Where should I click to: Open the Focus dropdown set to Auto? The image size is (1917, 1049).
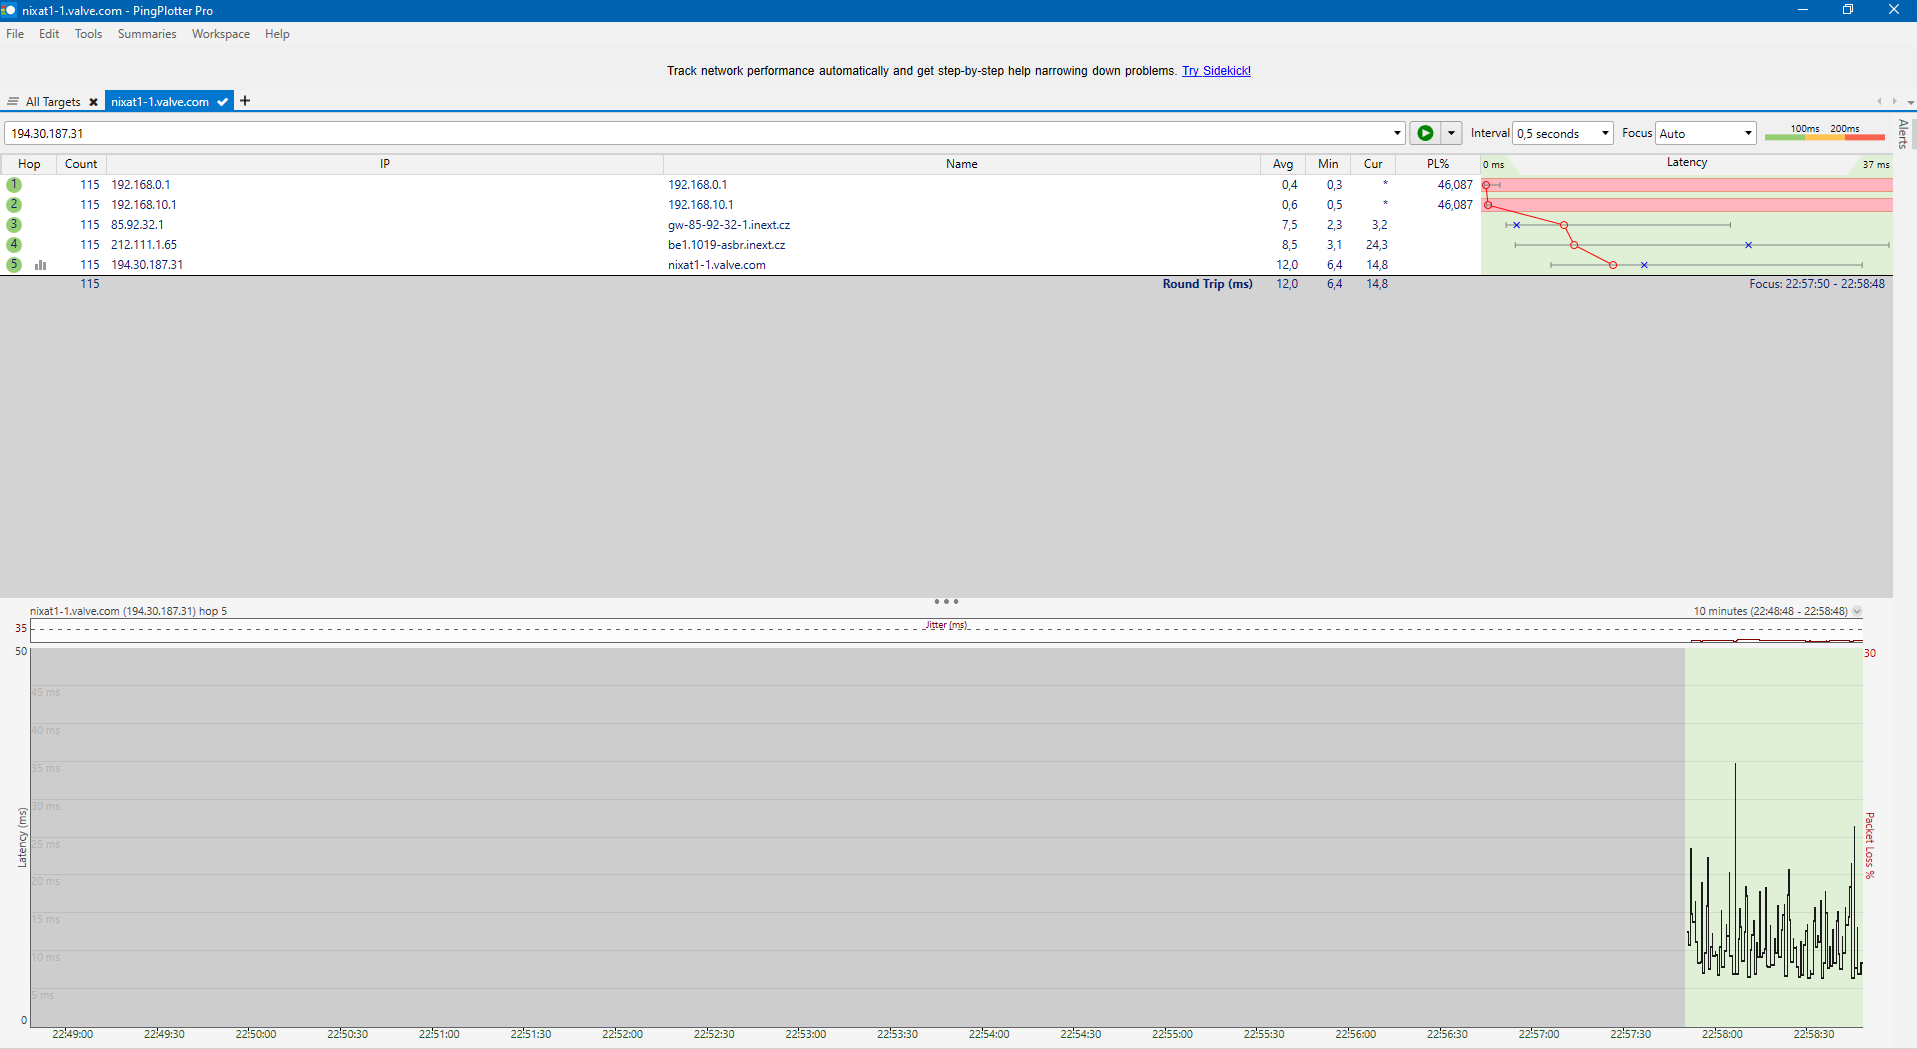(1705, 133)
